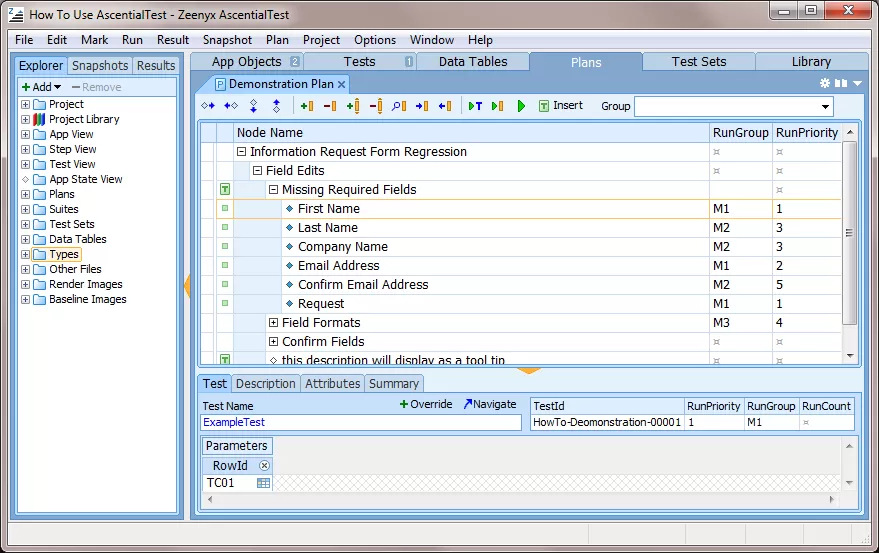Click the Remove button in Explorer
879x553 pixels.
point(96,87)
